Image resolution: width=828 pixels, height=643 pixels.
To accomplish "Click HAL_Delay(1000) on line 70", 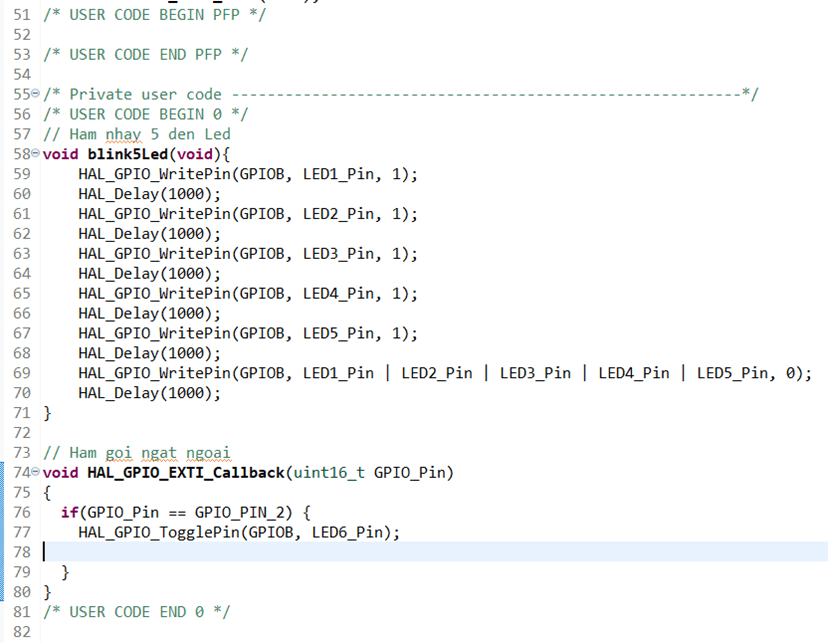I will (148, 393).
